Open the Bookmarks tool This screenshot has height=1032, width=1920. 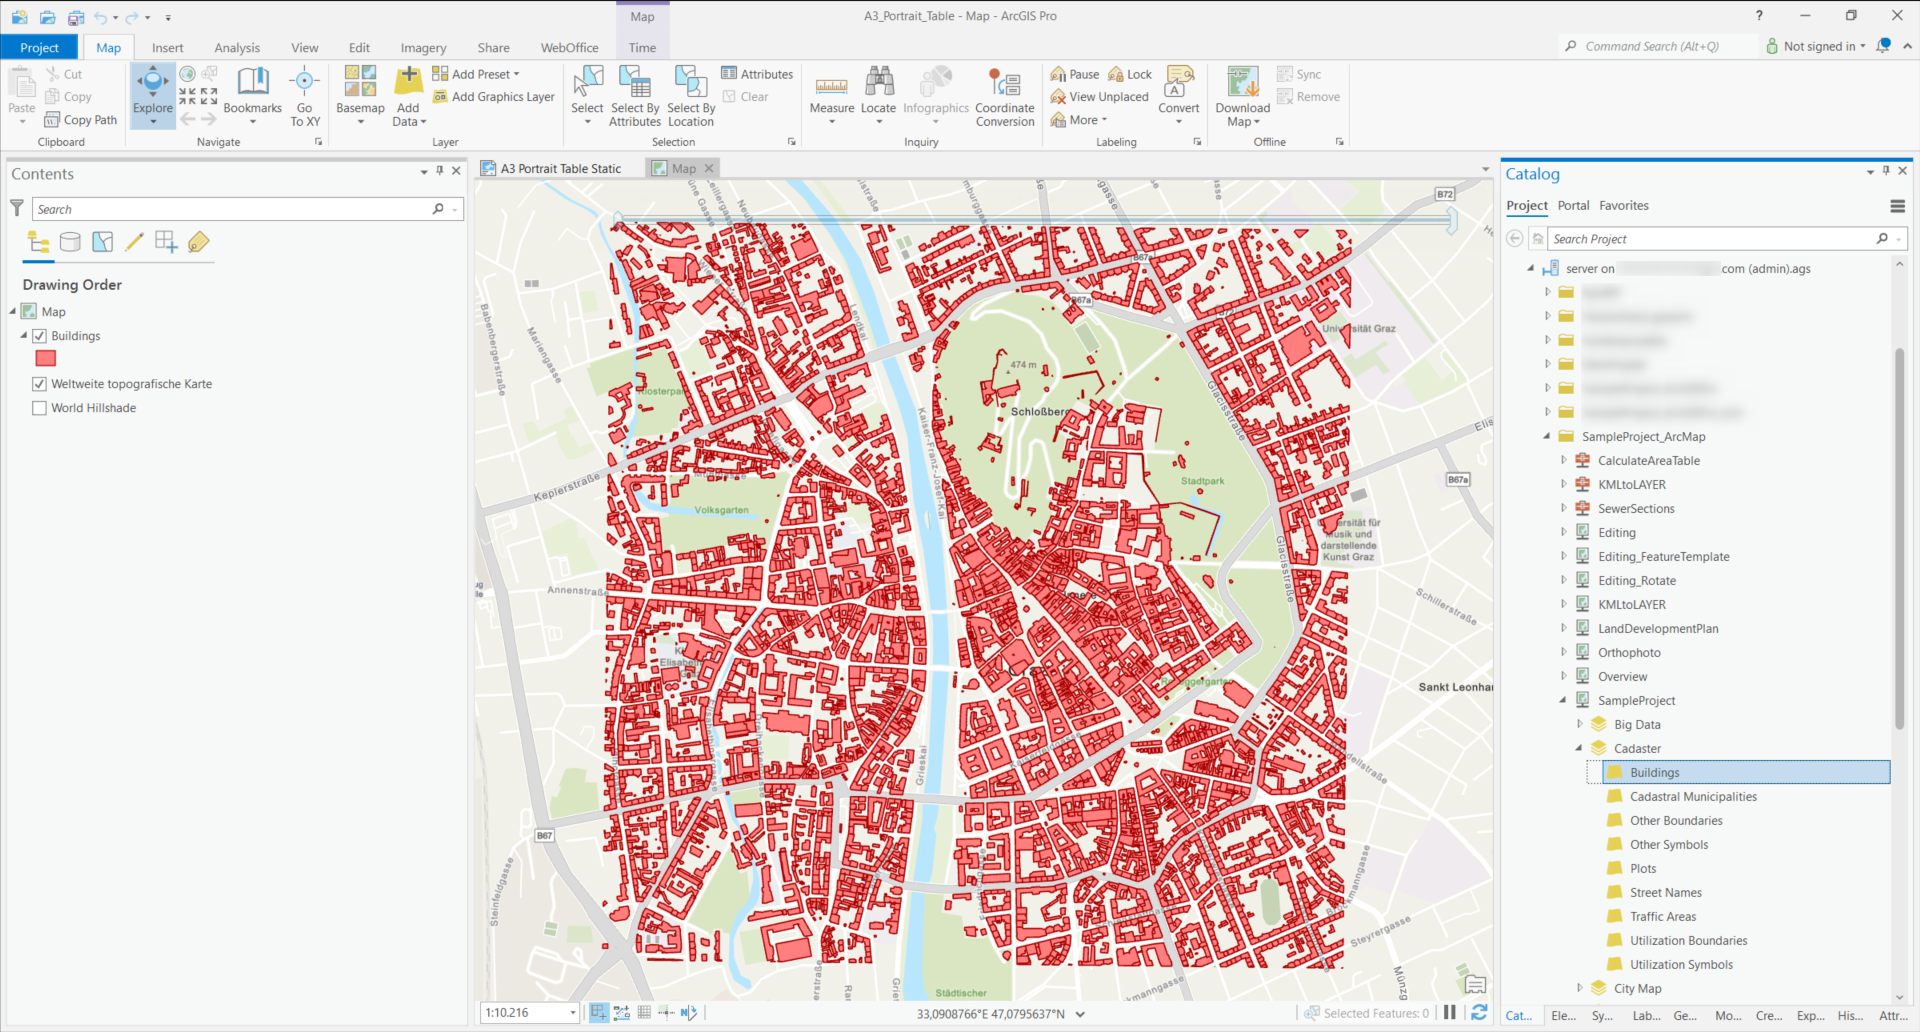click(253, 95)
